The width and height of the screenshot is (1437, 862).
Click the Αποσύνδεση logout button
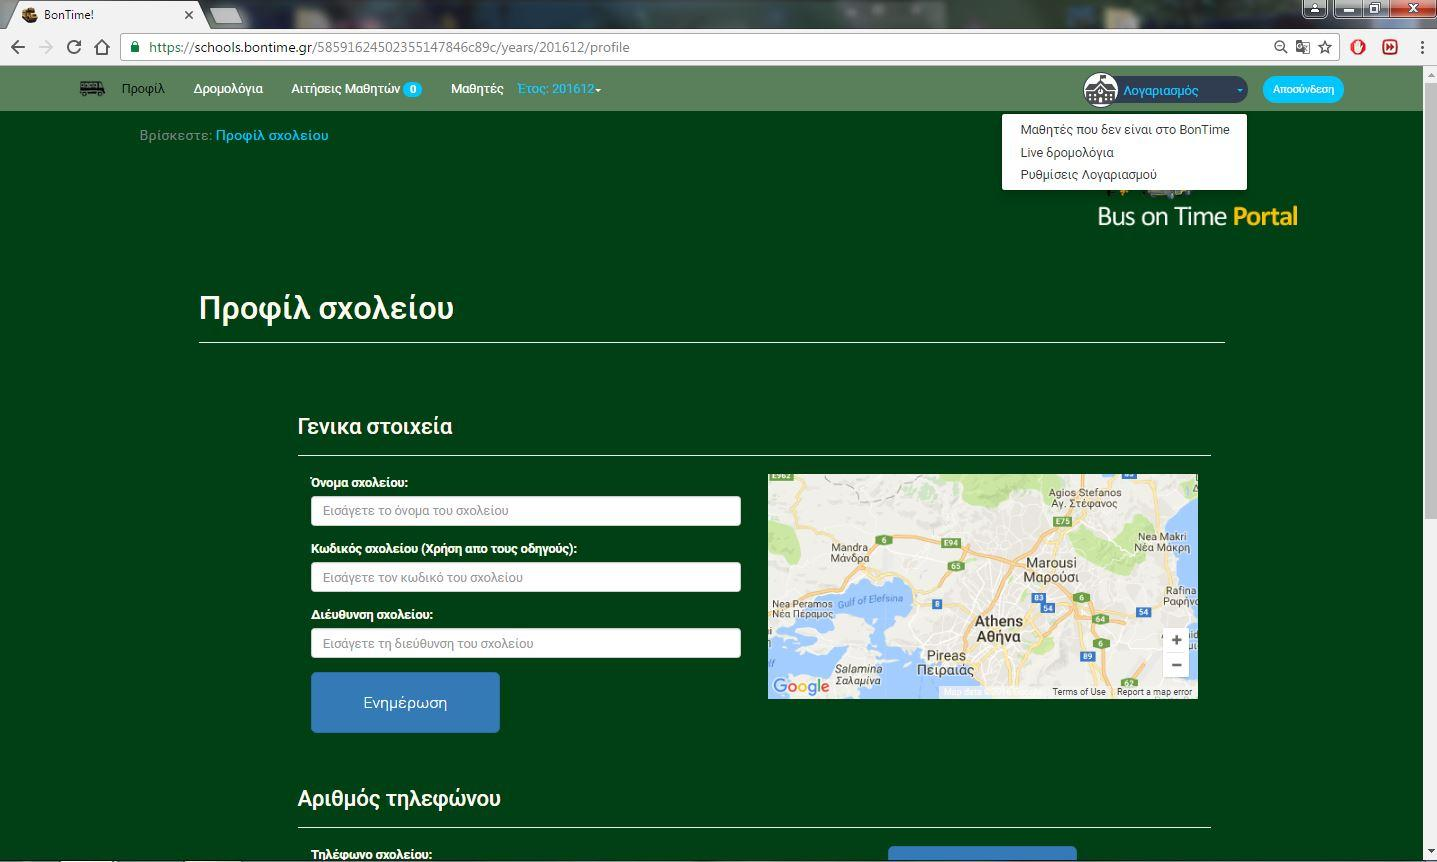1303,89
